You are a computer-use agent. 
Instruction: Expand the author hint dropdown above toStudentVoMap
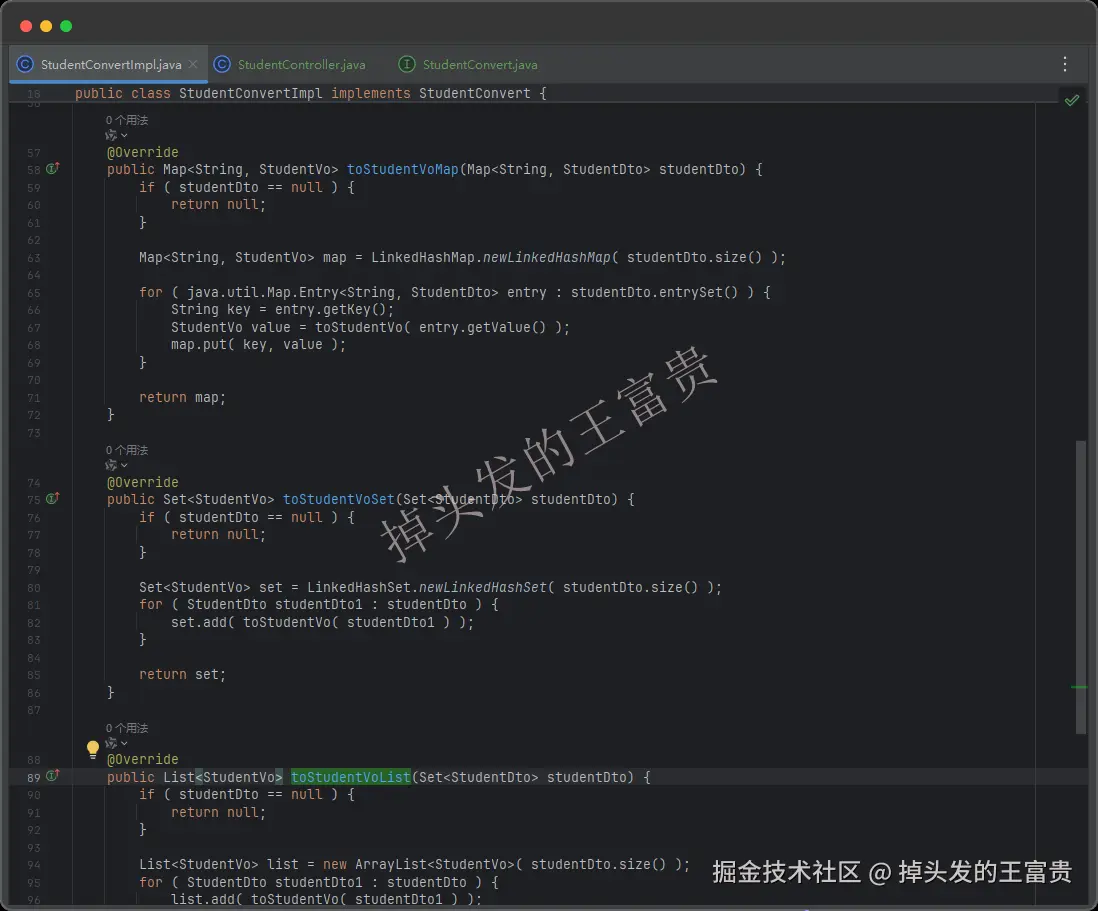[116, 135]
